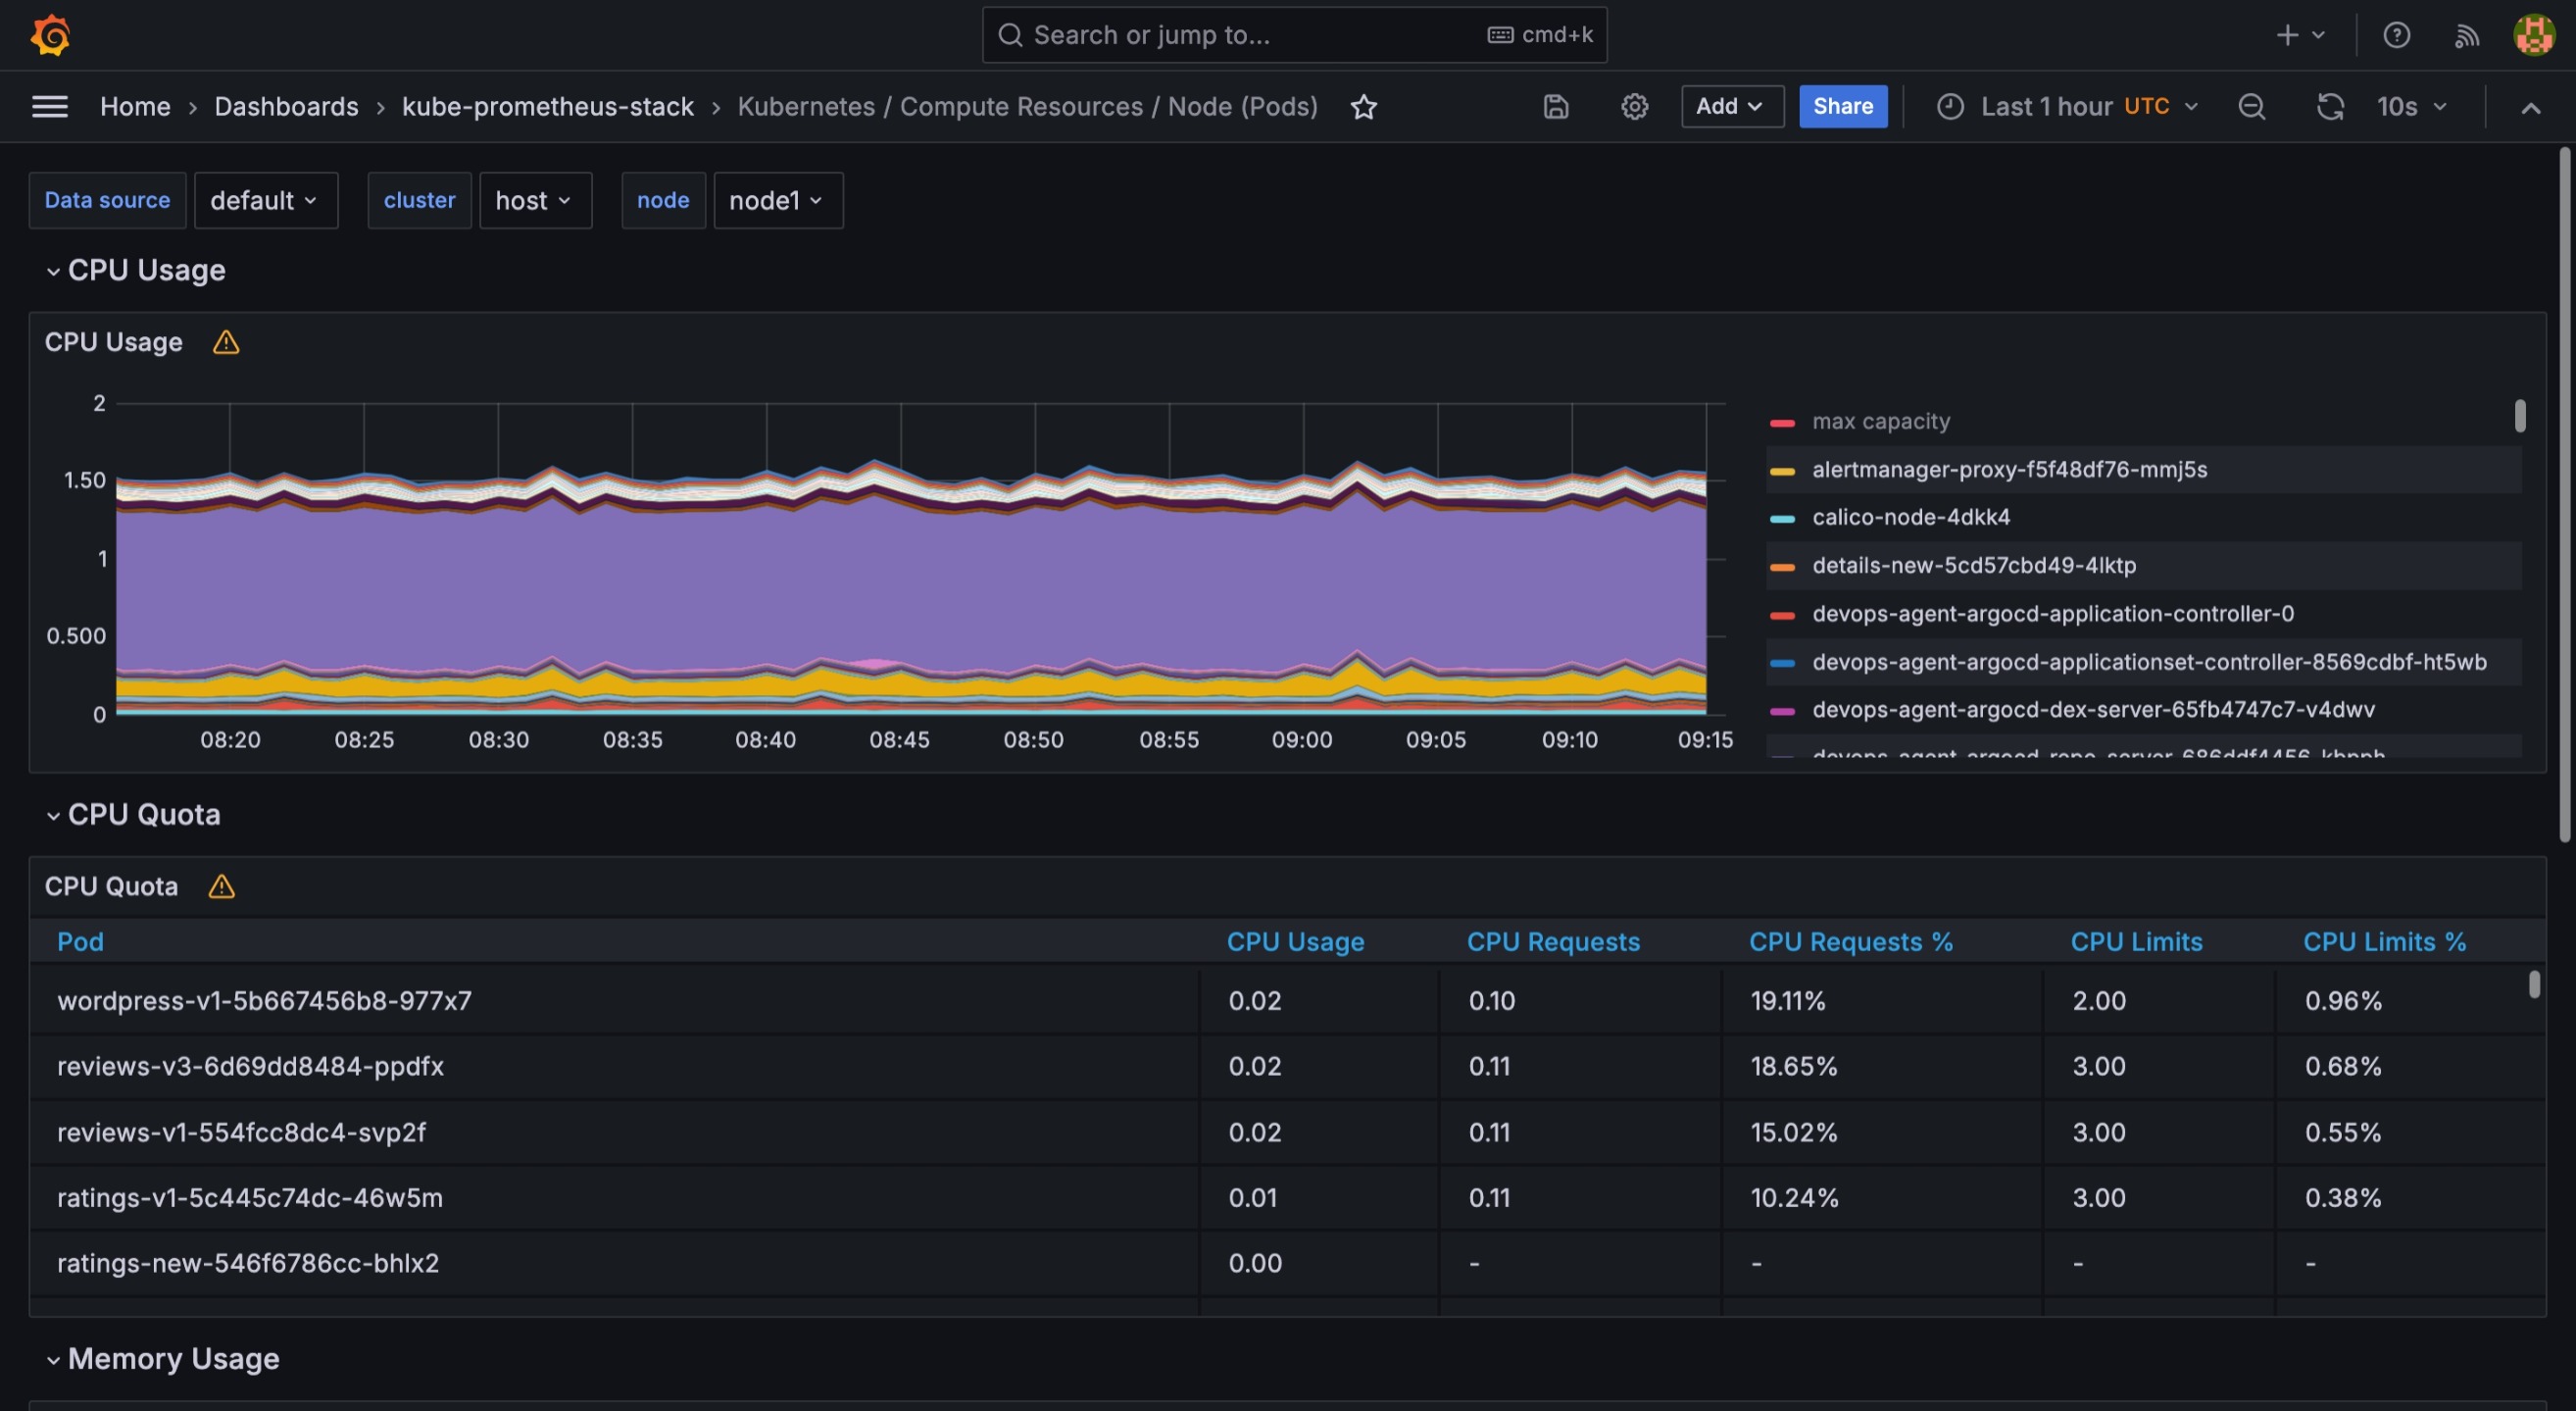
Task: Click the Grafana logo icon
Action: tap(50, 35)
